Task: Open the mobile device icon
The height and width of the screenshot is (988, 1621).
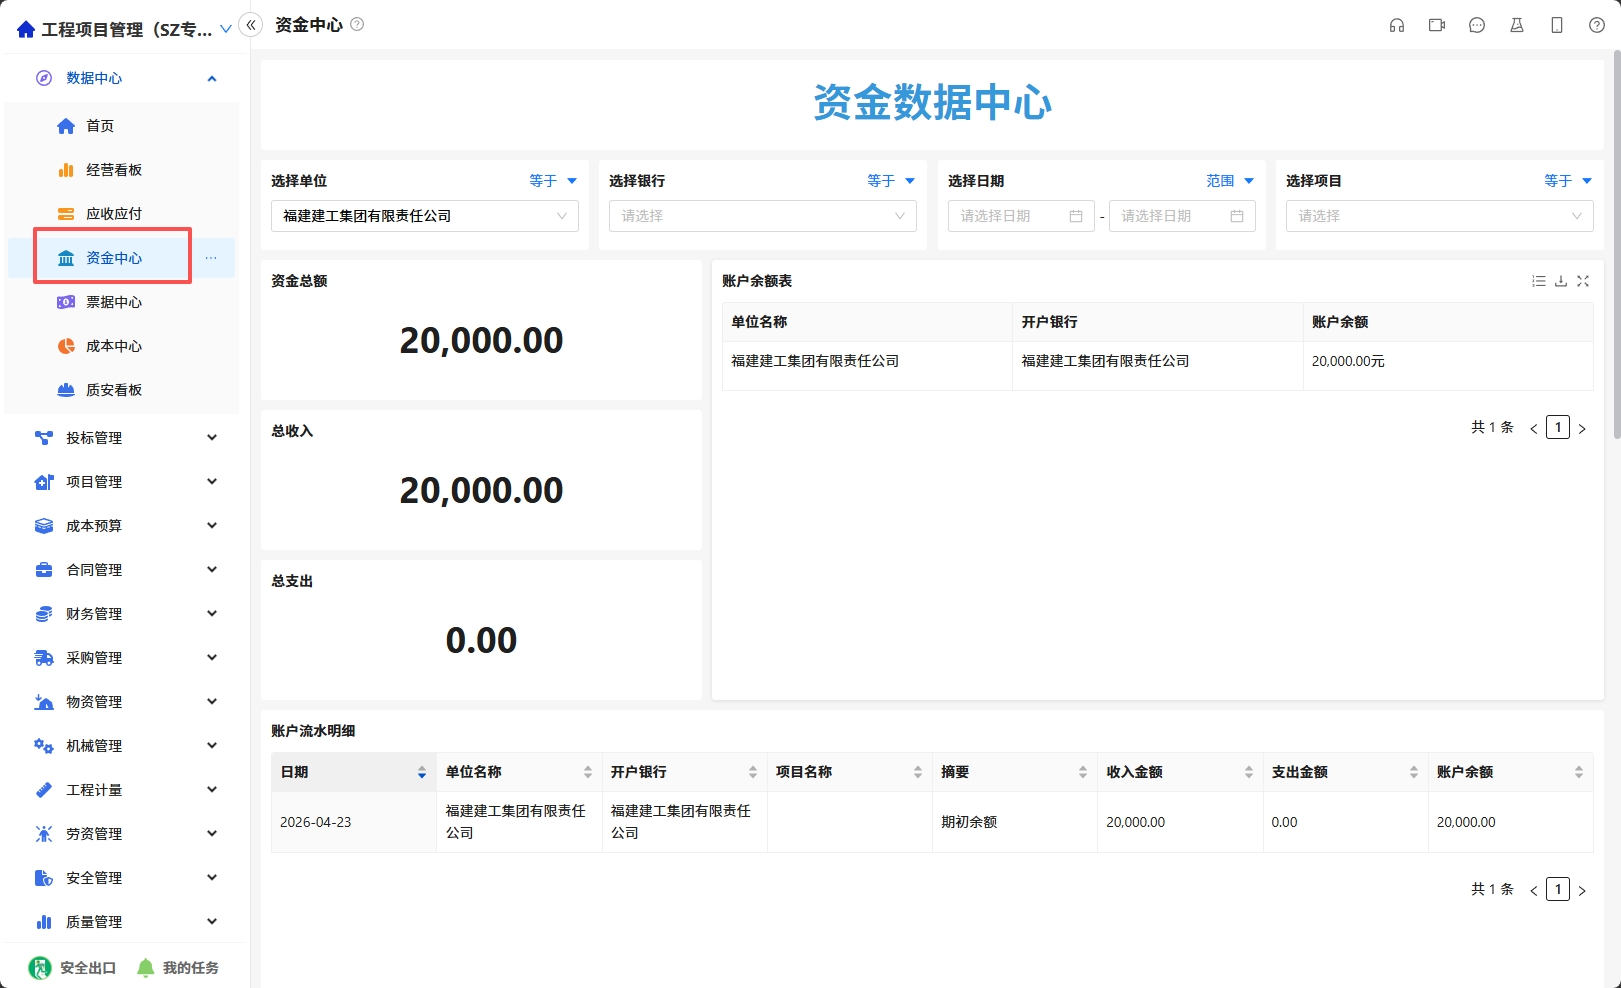Action: click(1557, 25)
